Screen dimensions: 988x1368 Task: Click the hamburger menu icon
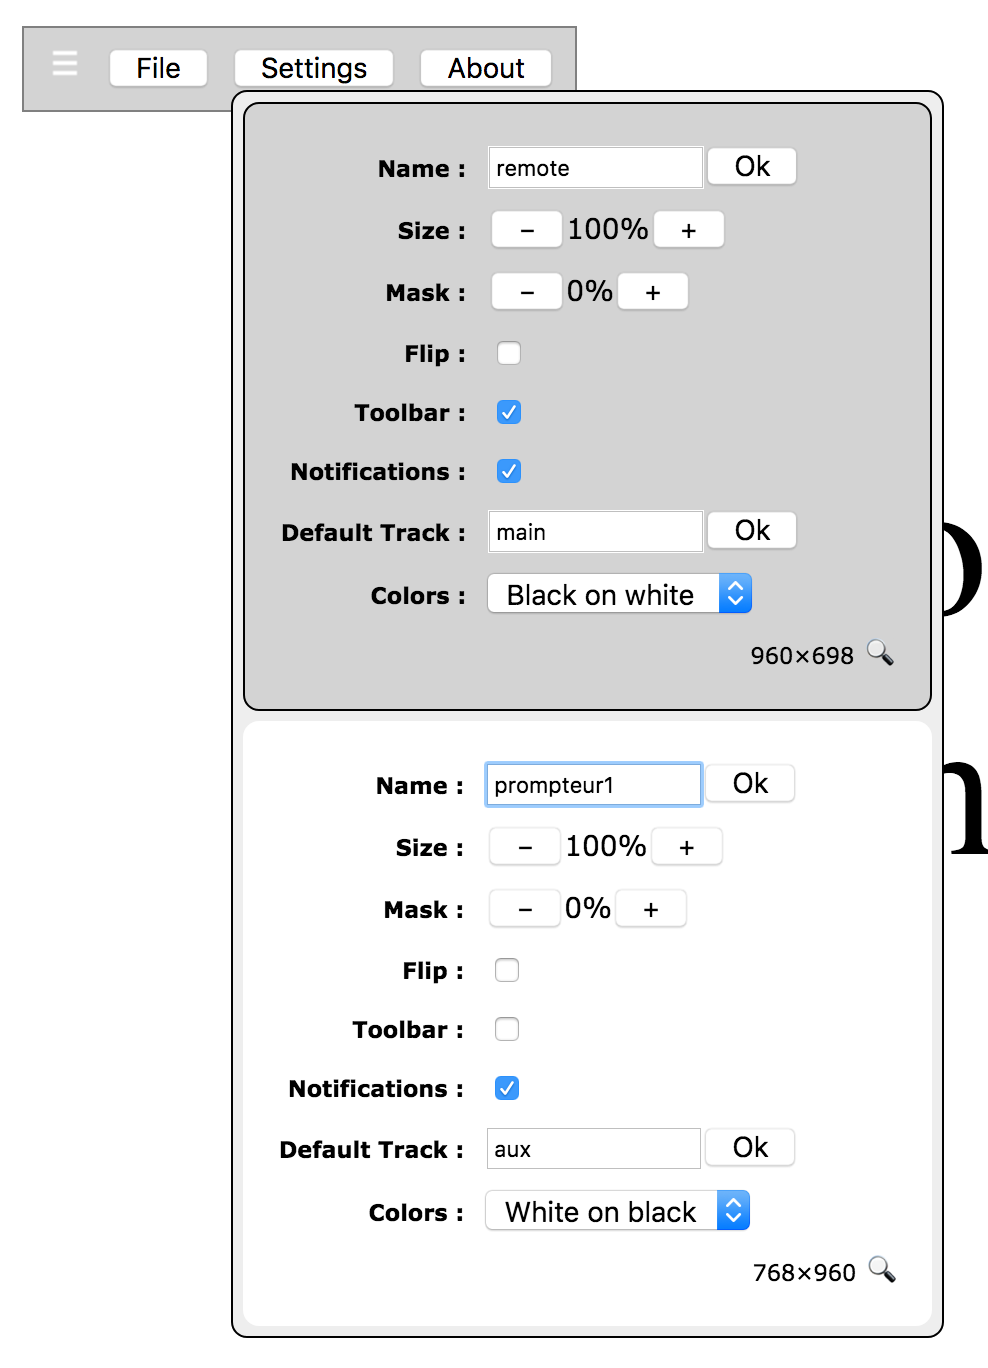[x=65, y=64]
